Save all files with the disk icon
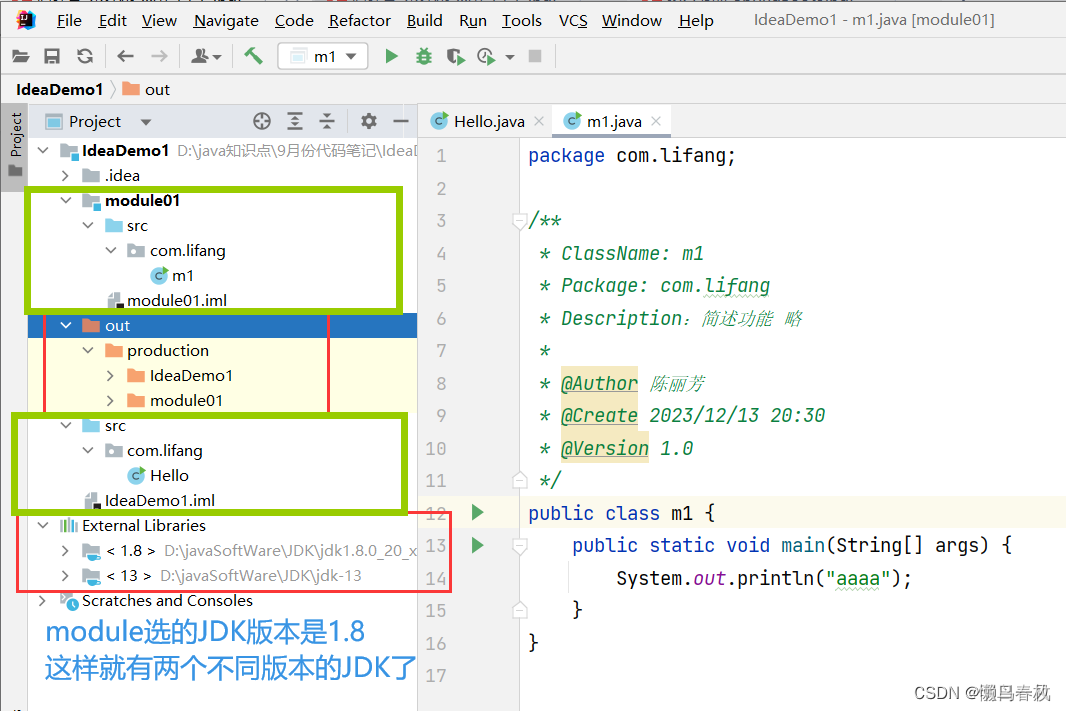 51,56
